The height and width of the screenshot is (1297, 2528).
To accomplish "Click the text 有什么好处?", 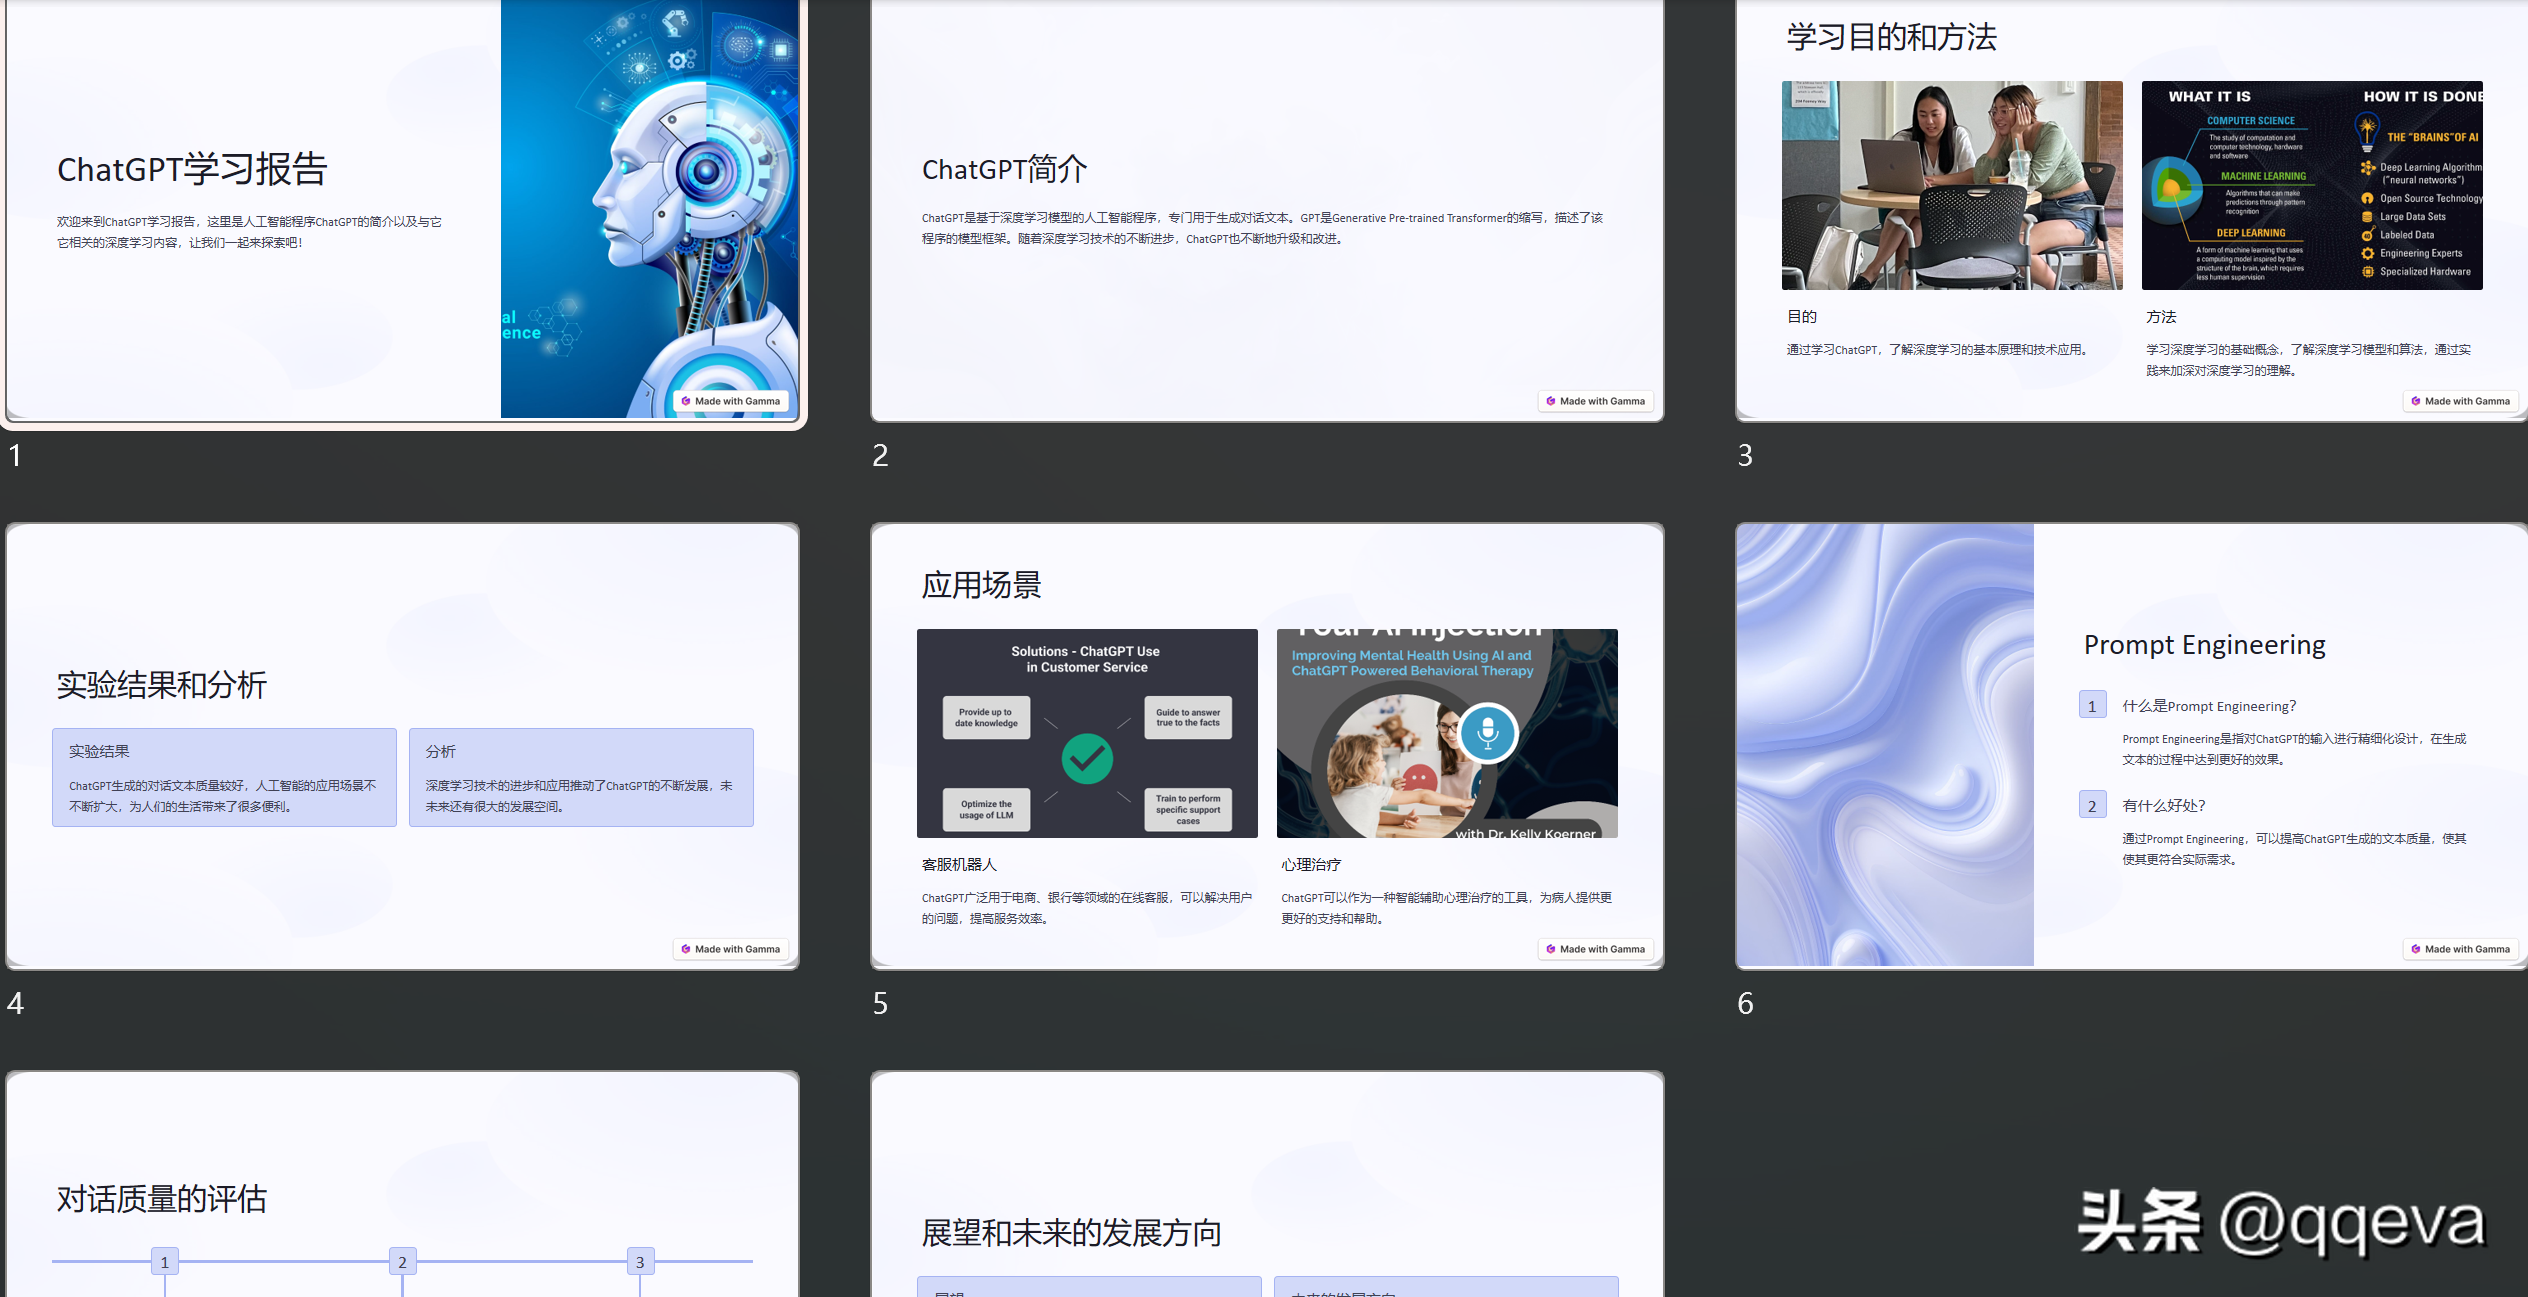I will (x=2164, y=806).
